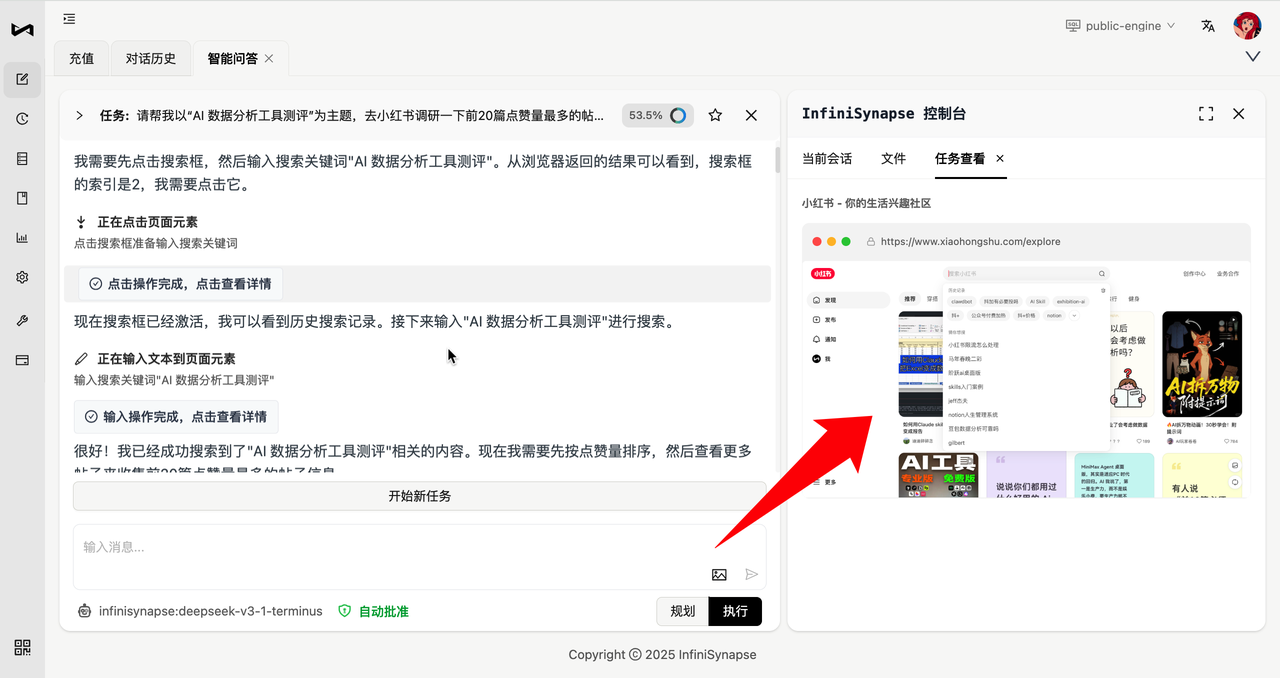Select the 任务查看 tab

960,158
